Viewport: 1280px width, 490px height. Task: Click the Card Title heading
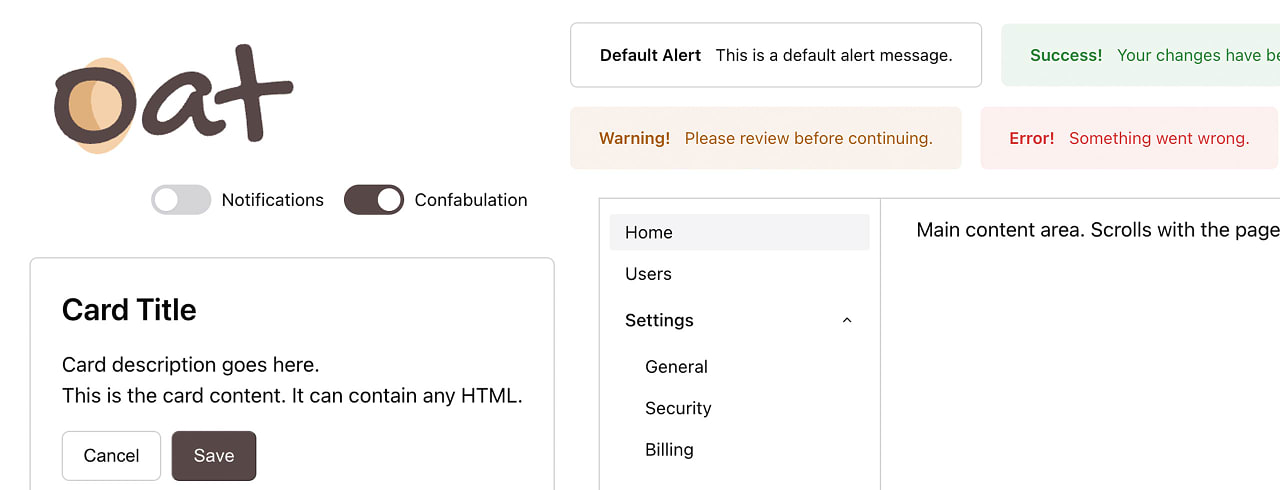coord(129,310)
